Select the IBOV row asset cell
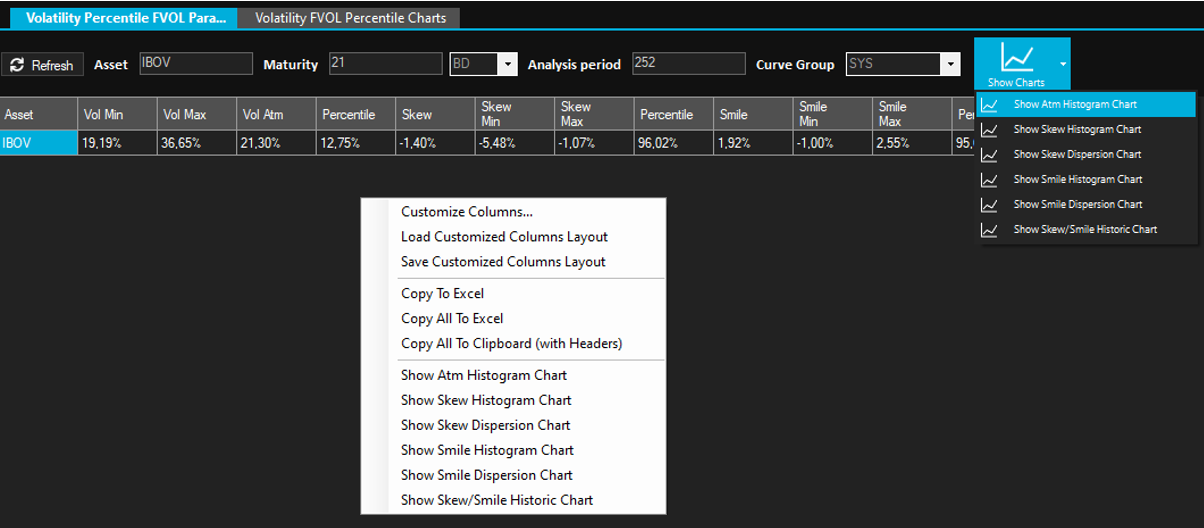This screenshot has width=1204, height=528. click(38, 143)
